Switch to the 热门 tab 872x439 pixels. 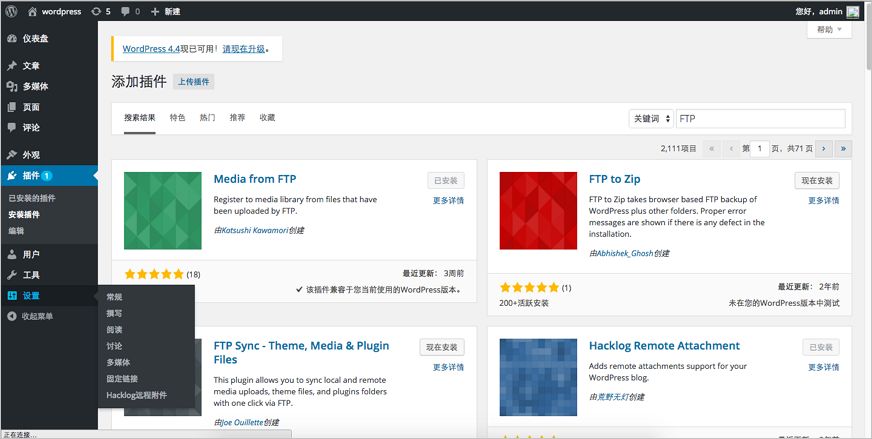click(x=207, y=118)
